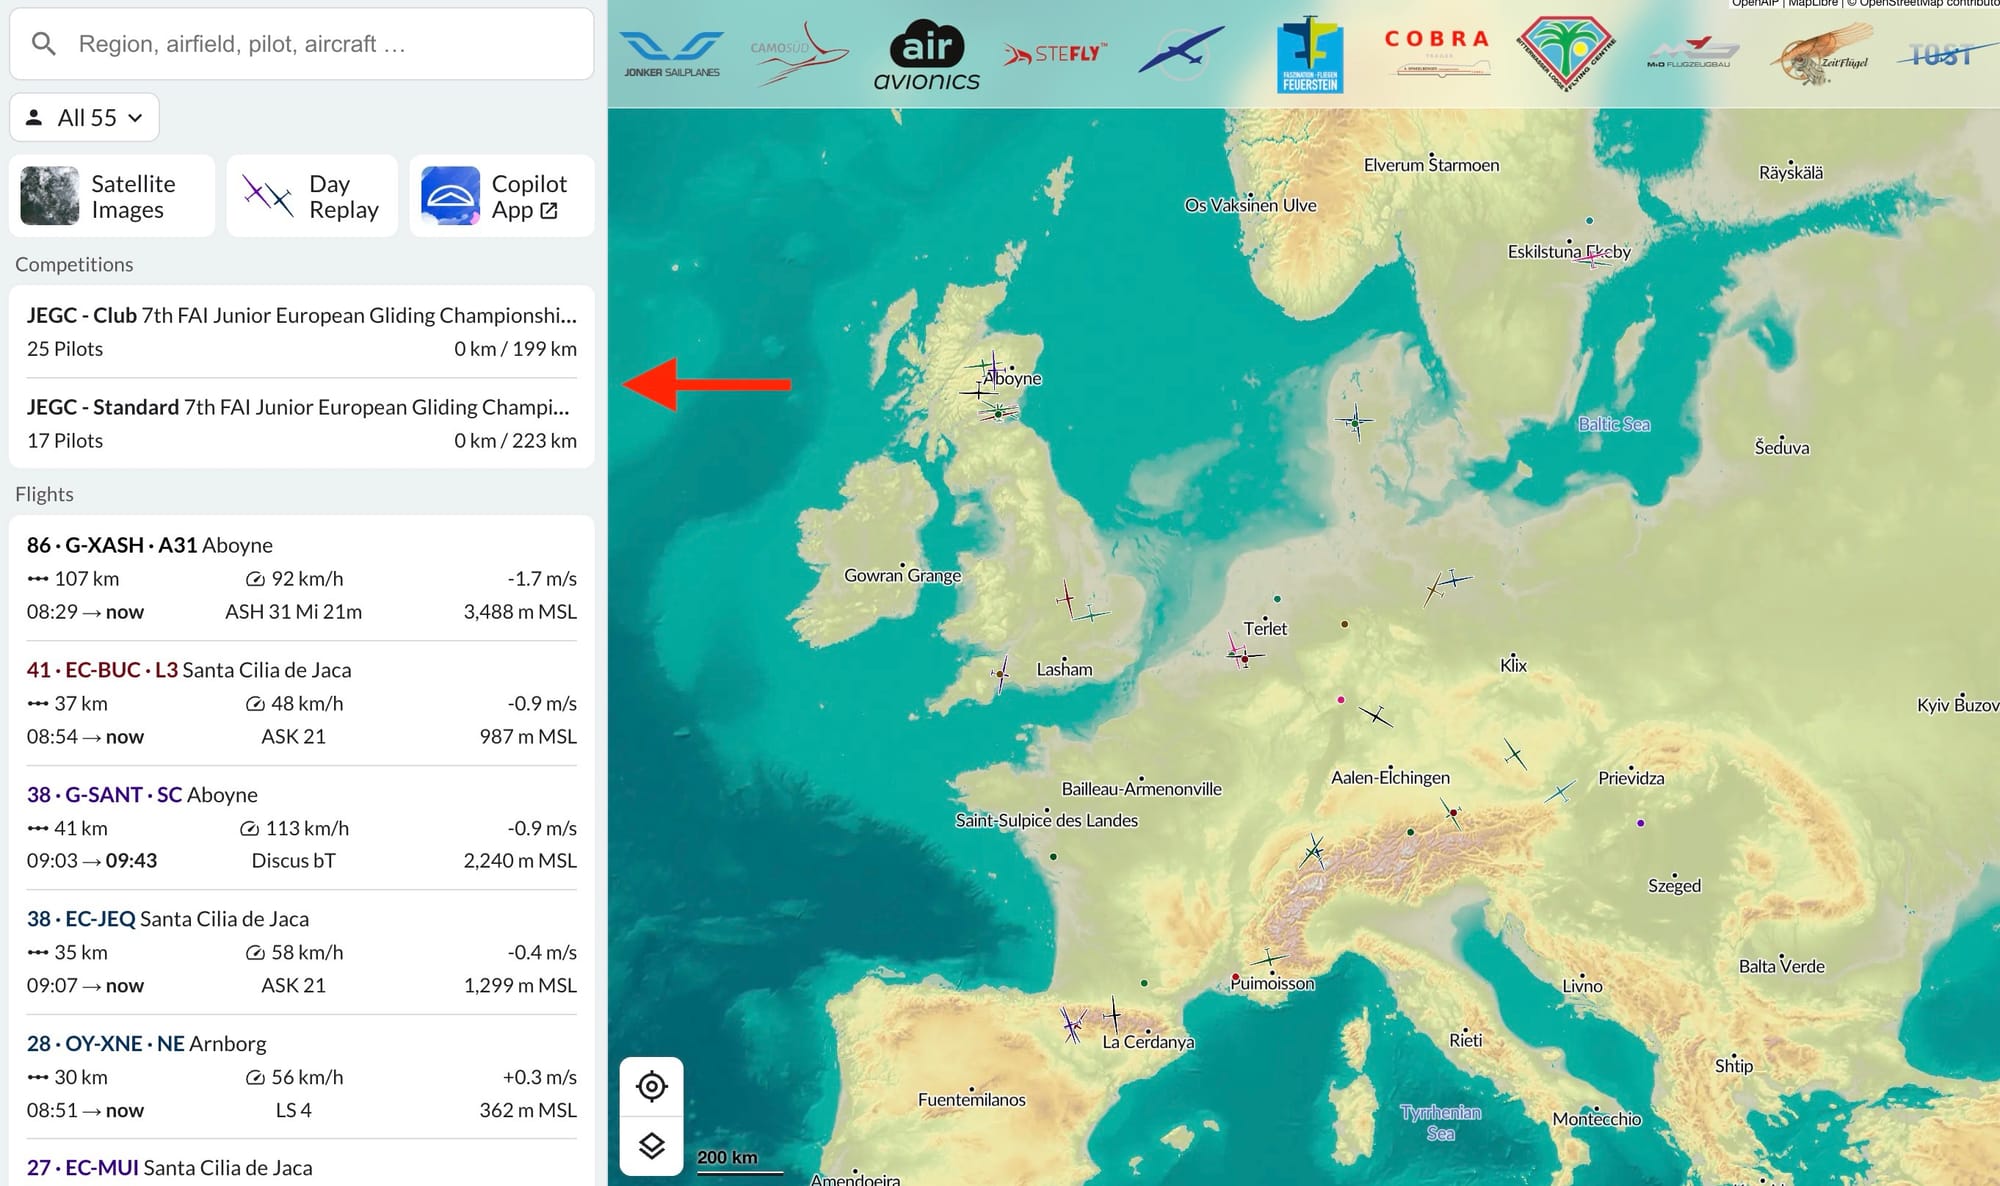Click the COBRA trailer sponsor logo

click(1437, 52)
